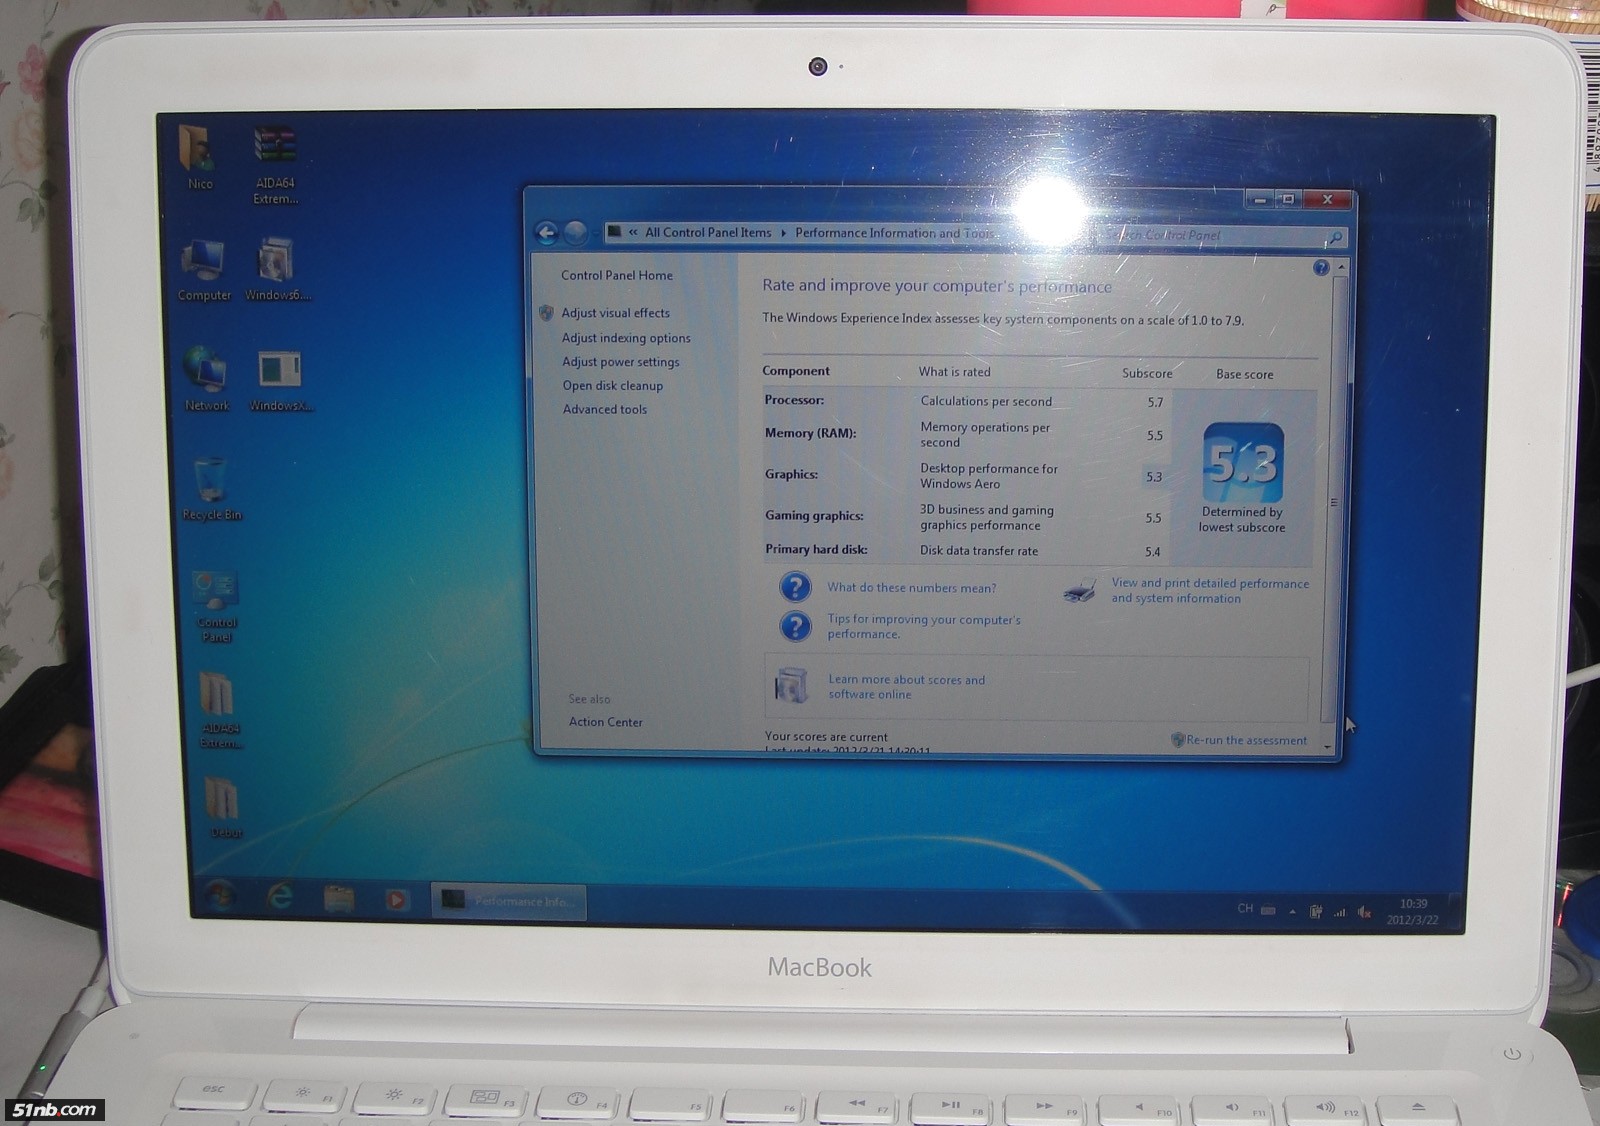Screen dimensions: 1600x1126
Task: Click Adjust visual effects link
Action: (615, 313)
